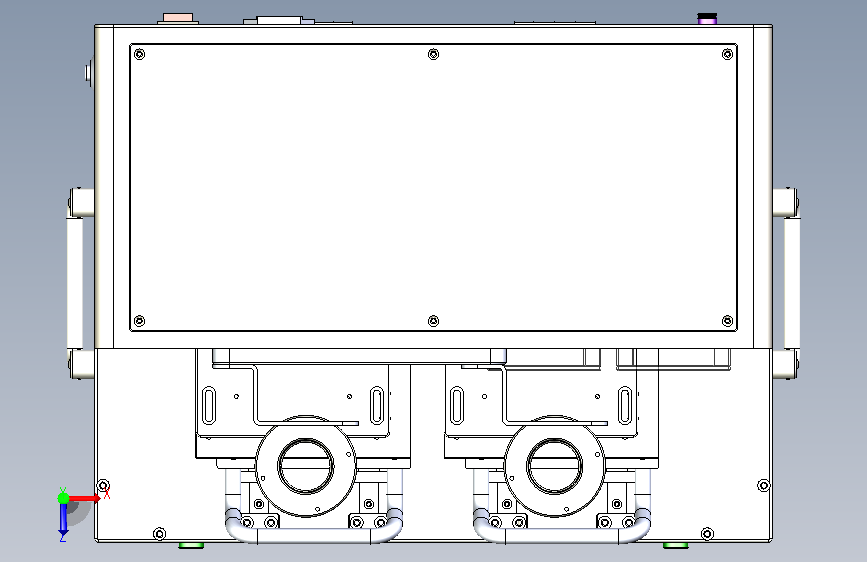The image size is (867, 562).
Task: Select bottom-right screw of cover panel
Action: (728, 321)
